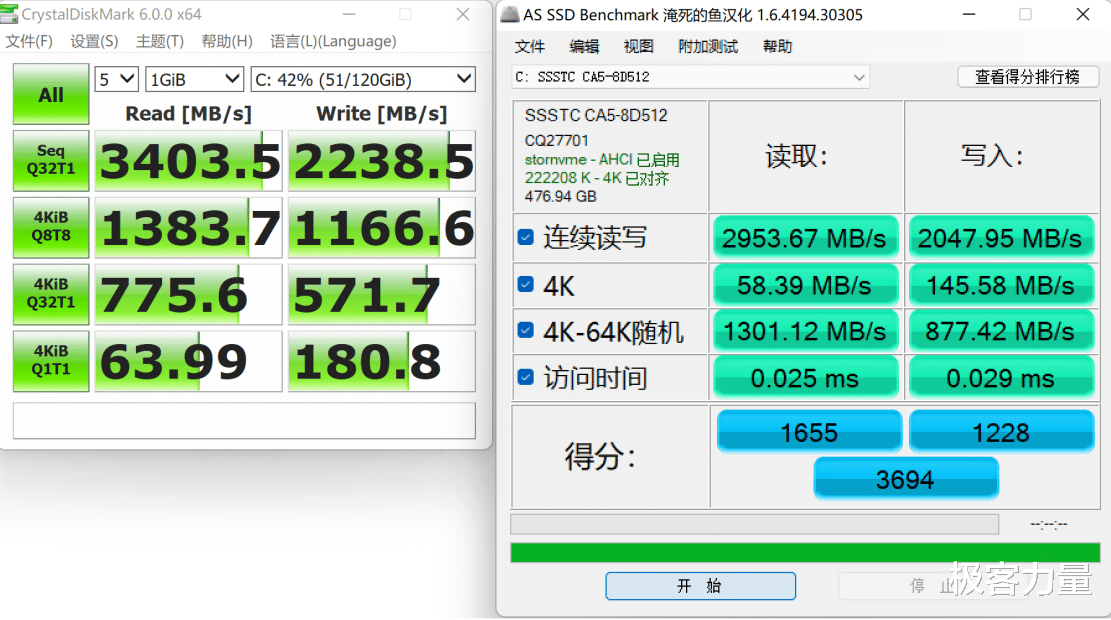1111x620 pixels.
Task: Select the Seq Q32T1 read value 3403.5
Action: pyautogui.click(x=188, y=161)
